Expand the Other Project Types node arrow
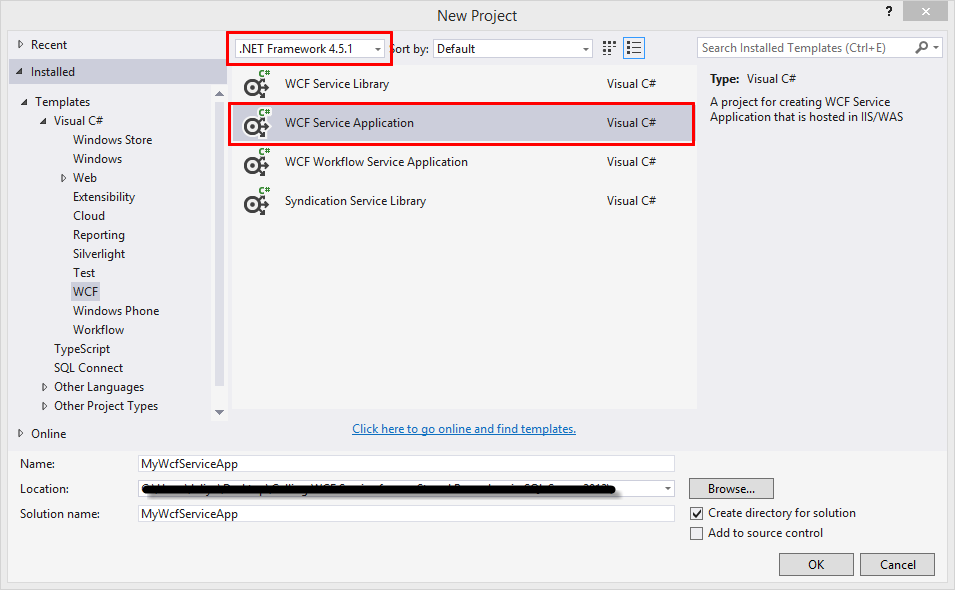 point(44,406)
